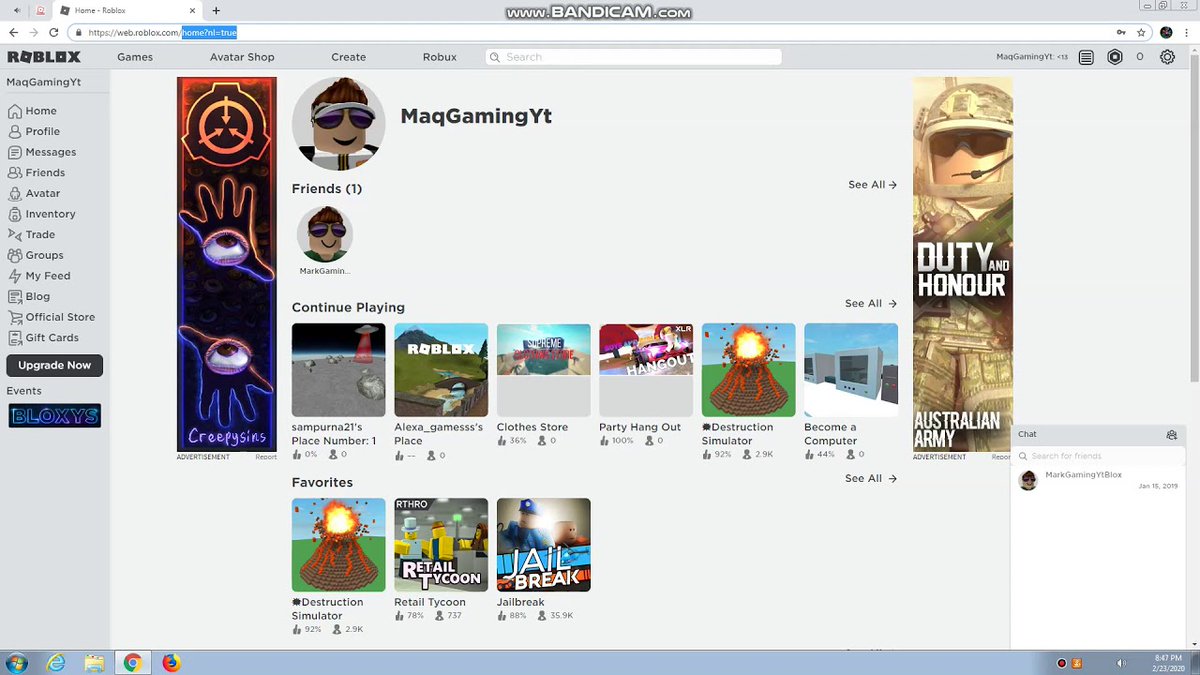Viewport: 1200px width, 675px height.
Task: Open Chrome's three-dot menu
Action: tap(1187, 32)
